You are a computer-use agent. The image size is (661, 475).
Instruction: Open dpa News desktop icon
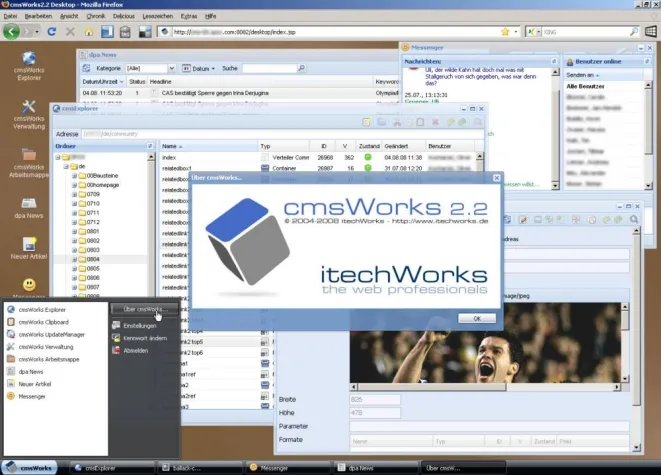(x=29, y=208)
